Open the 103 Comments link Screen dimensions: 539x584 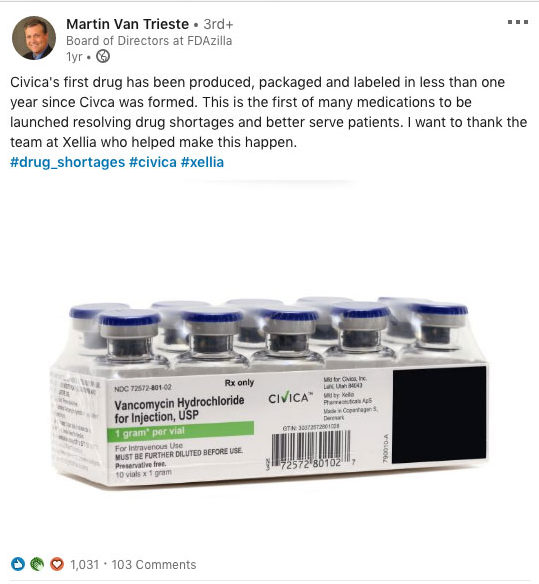point(154,565)
